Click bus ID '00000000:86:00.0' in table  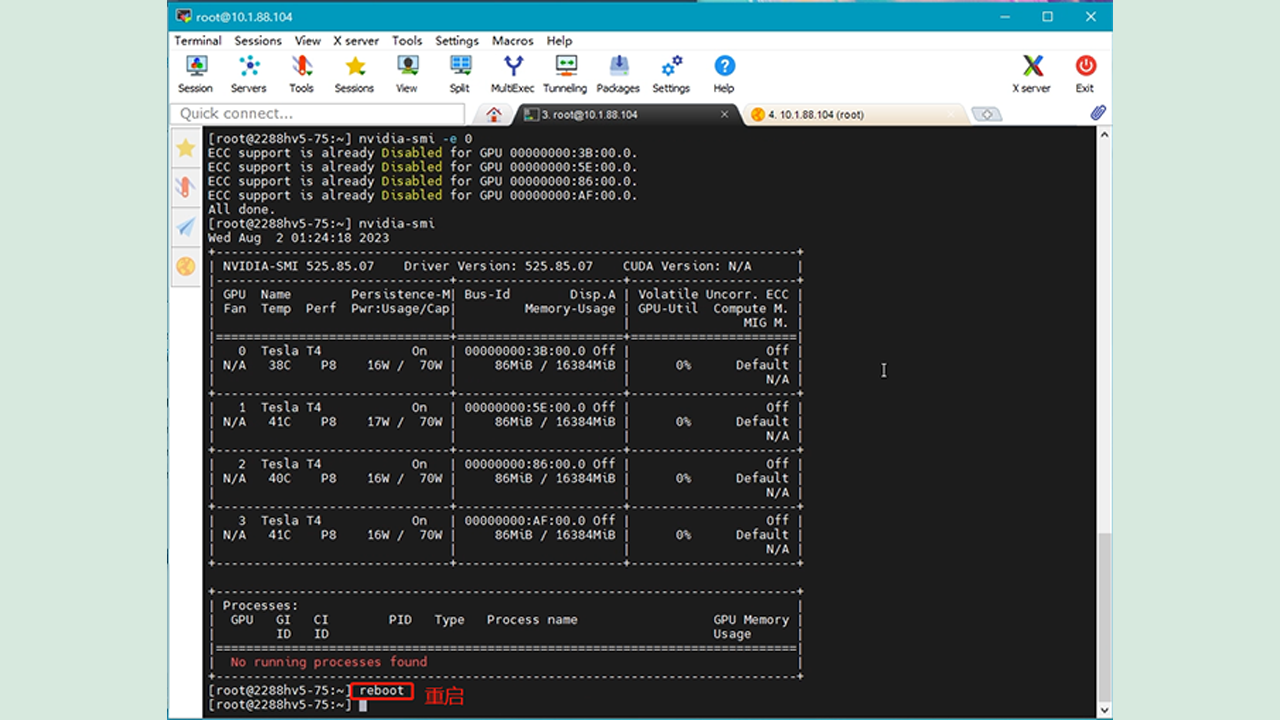coord(525,464)
